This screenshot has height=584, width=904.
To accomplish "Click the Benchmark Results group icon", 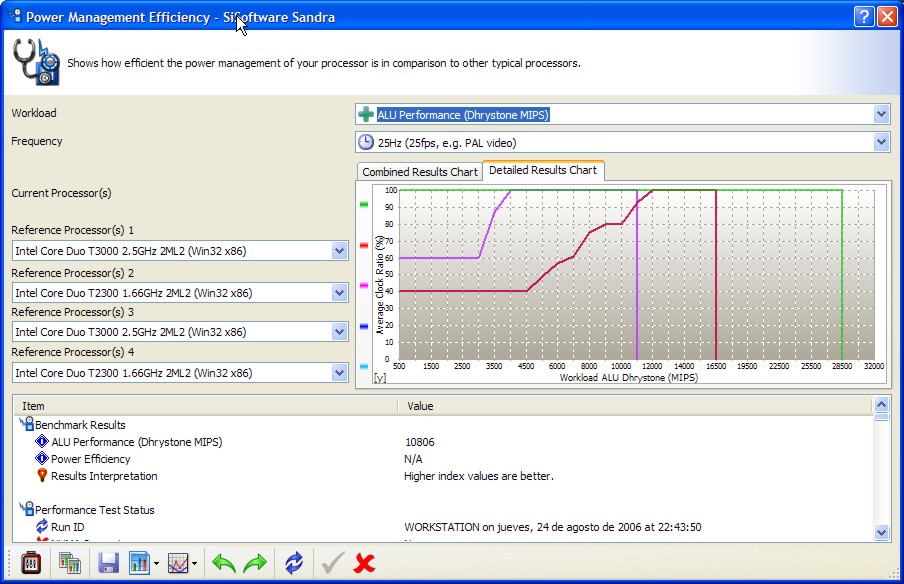I will click(x=26, y=424).
